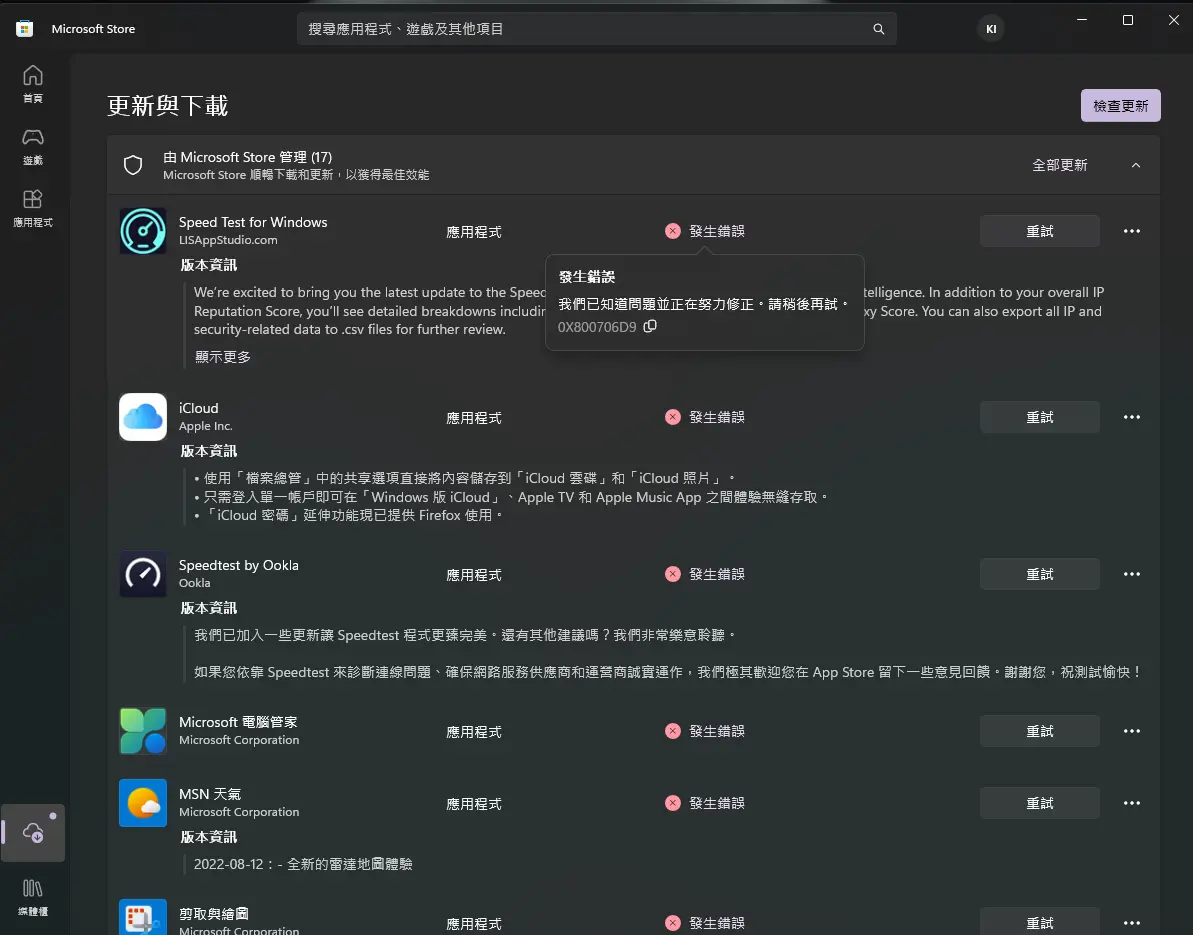The height and width of the screenshot is (935, 1193).
Task: Collapse the Microsoft Store managed section chevron
Action: coord(1135,165)
